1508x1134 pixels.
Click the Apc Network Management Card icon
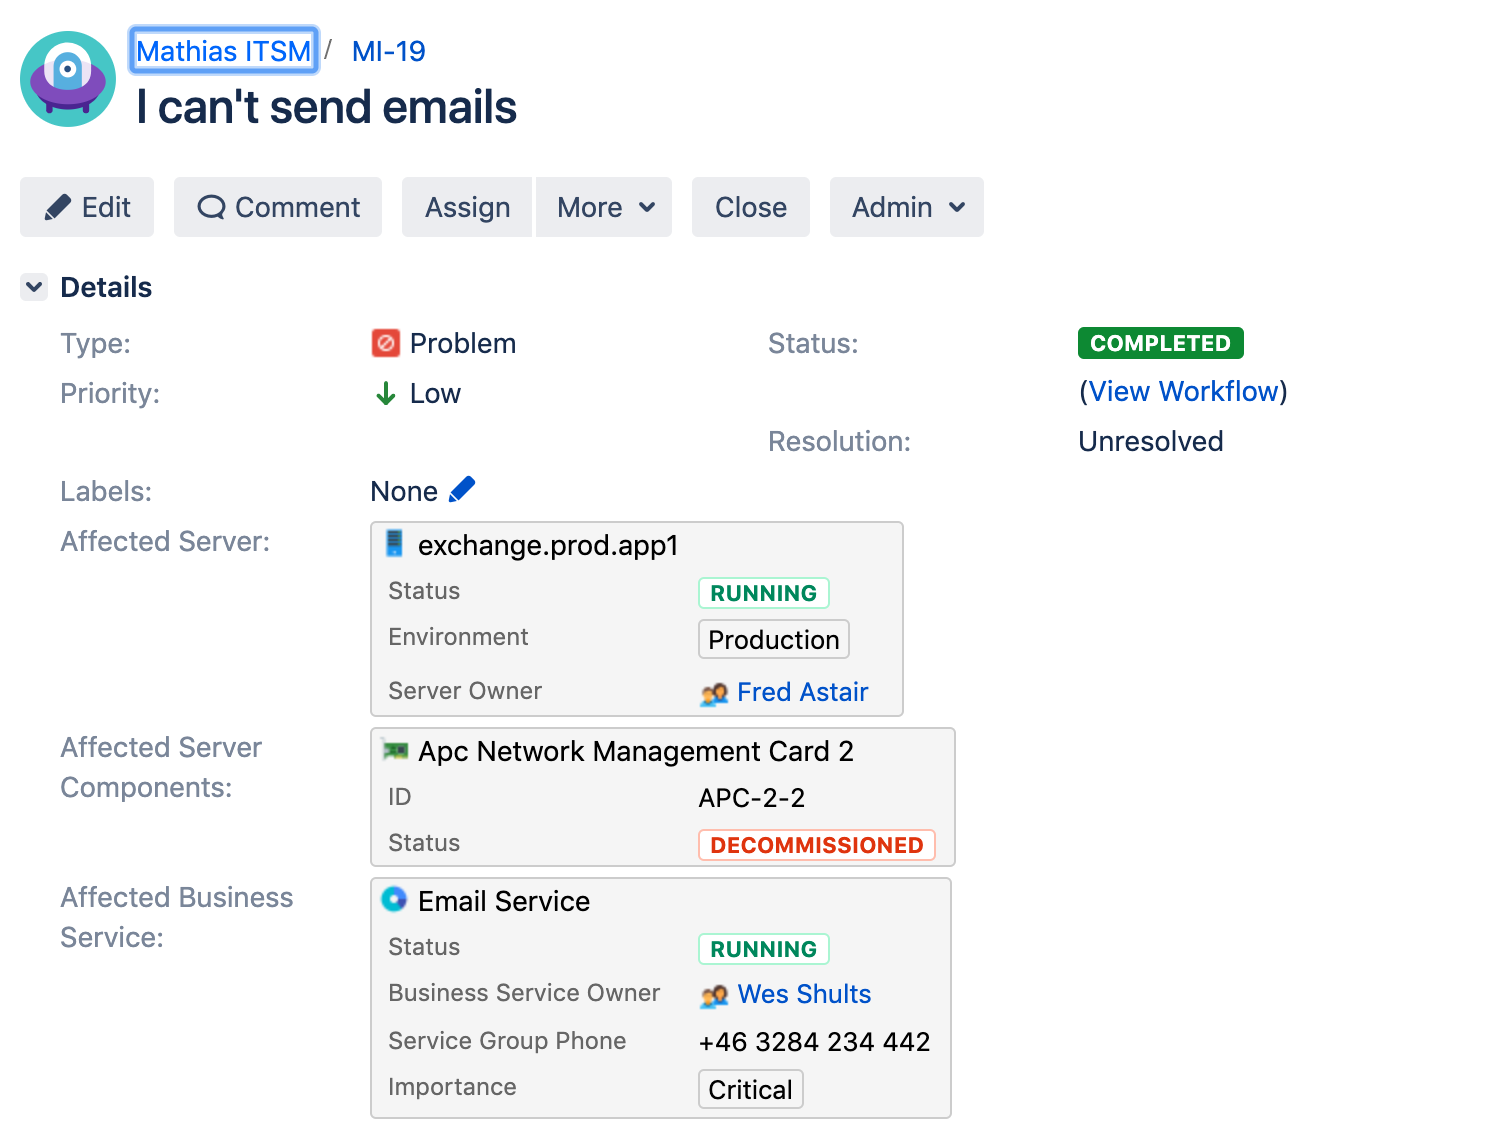[x=395, y=750]
